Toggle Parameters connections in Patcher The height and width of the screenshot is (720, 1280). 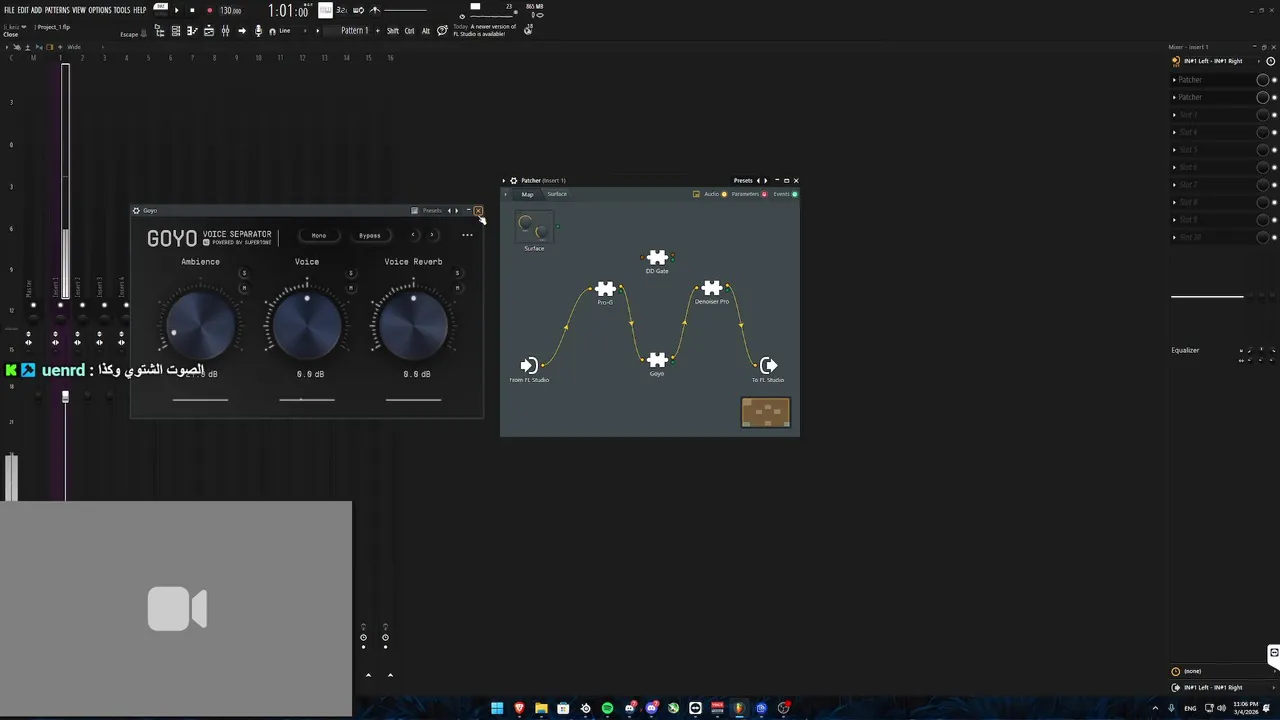[749, 194]
